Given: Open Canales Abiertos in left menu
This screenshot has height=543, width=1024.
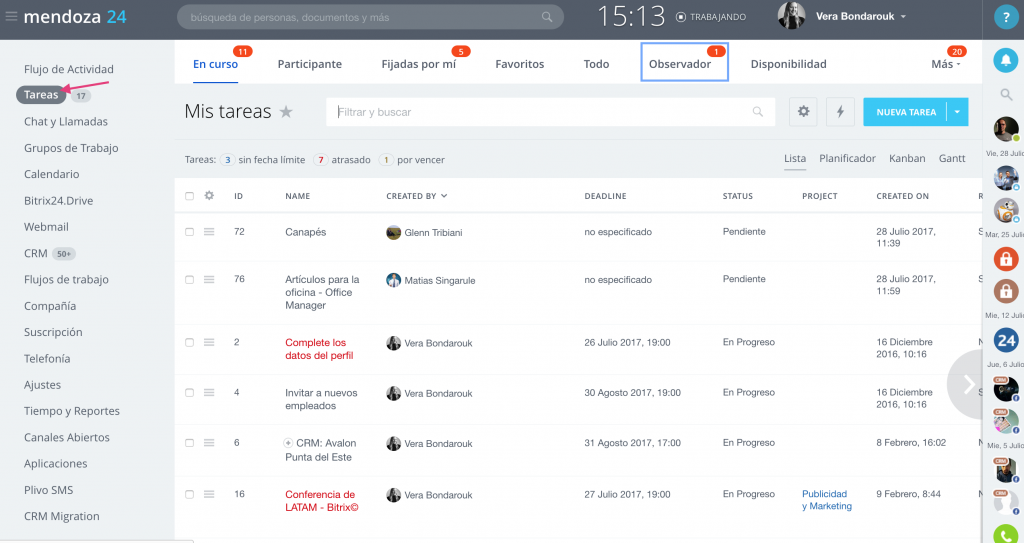Looking at the screenshot, I should click(67, 437).
